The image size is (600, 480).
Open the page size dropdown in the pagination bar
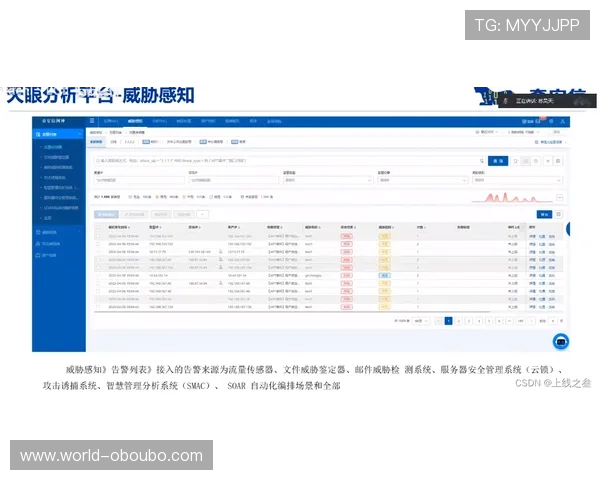click(421, 321)
